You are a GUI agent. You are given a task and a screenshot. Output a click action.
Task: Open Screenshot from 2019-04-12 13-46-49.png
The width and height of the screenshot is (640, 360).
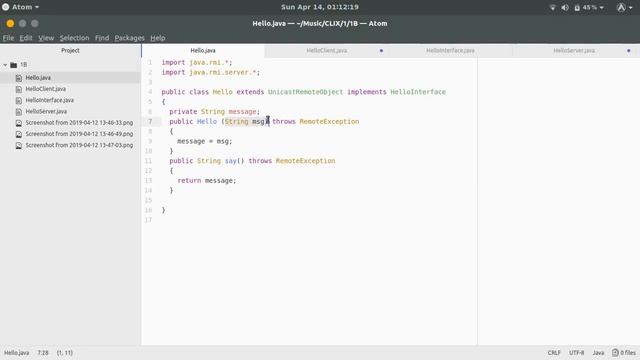[79, 134]
